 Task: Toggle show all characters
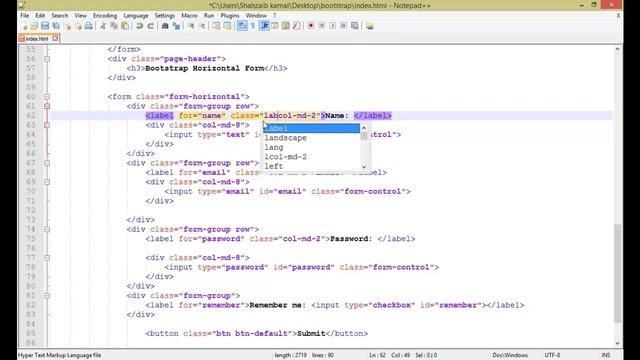pyautogui.click(x=253, y=26)
